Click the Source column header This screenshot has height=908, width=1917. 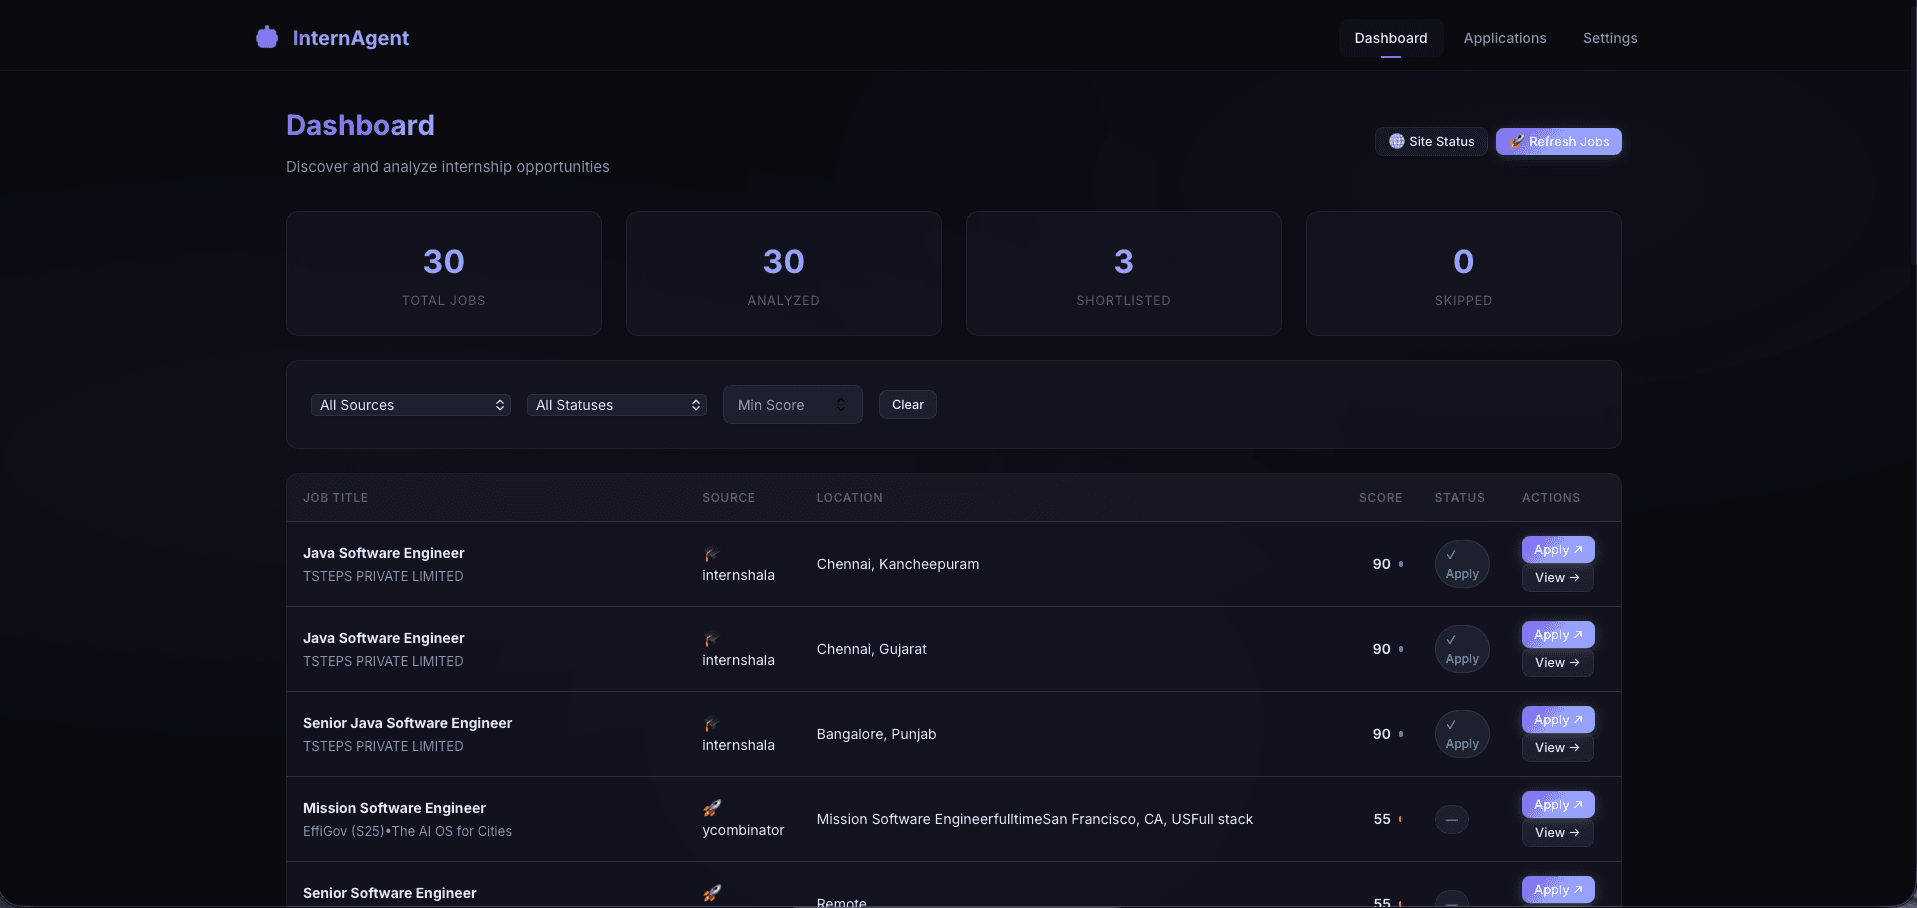pos(729,498)
